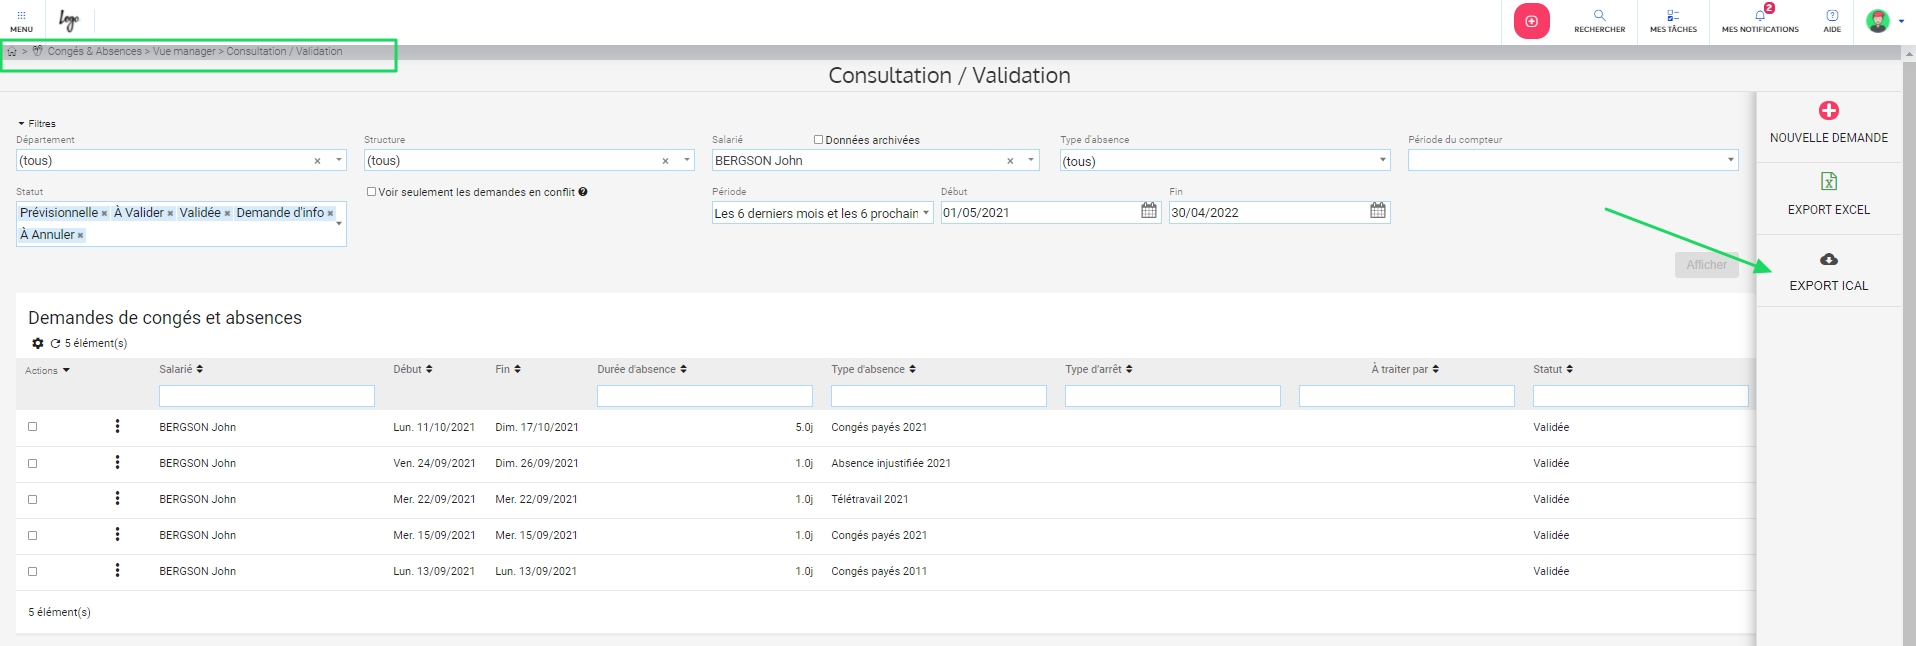This screenshot has height=646, width=1916.
Task: Go to Vue manager breadcrumb
Action: (x=184, y=52)
